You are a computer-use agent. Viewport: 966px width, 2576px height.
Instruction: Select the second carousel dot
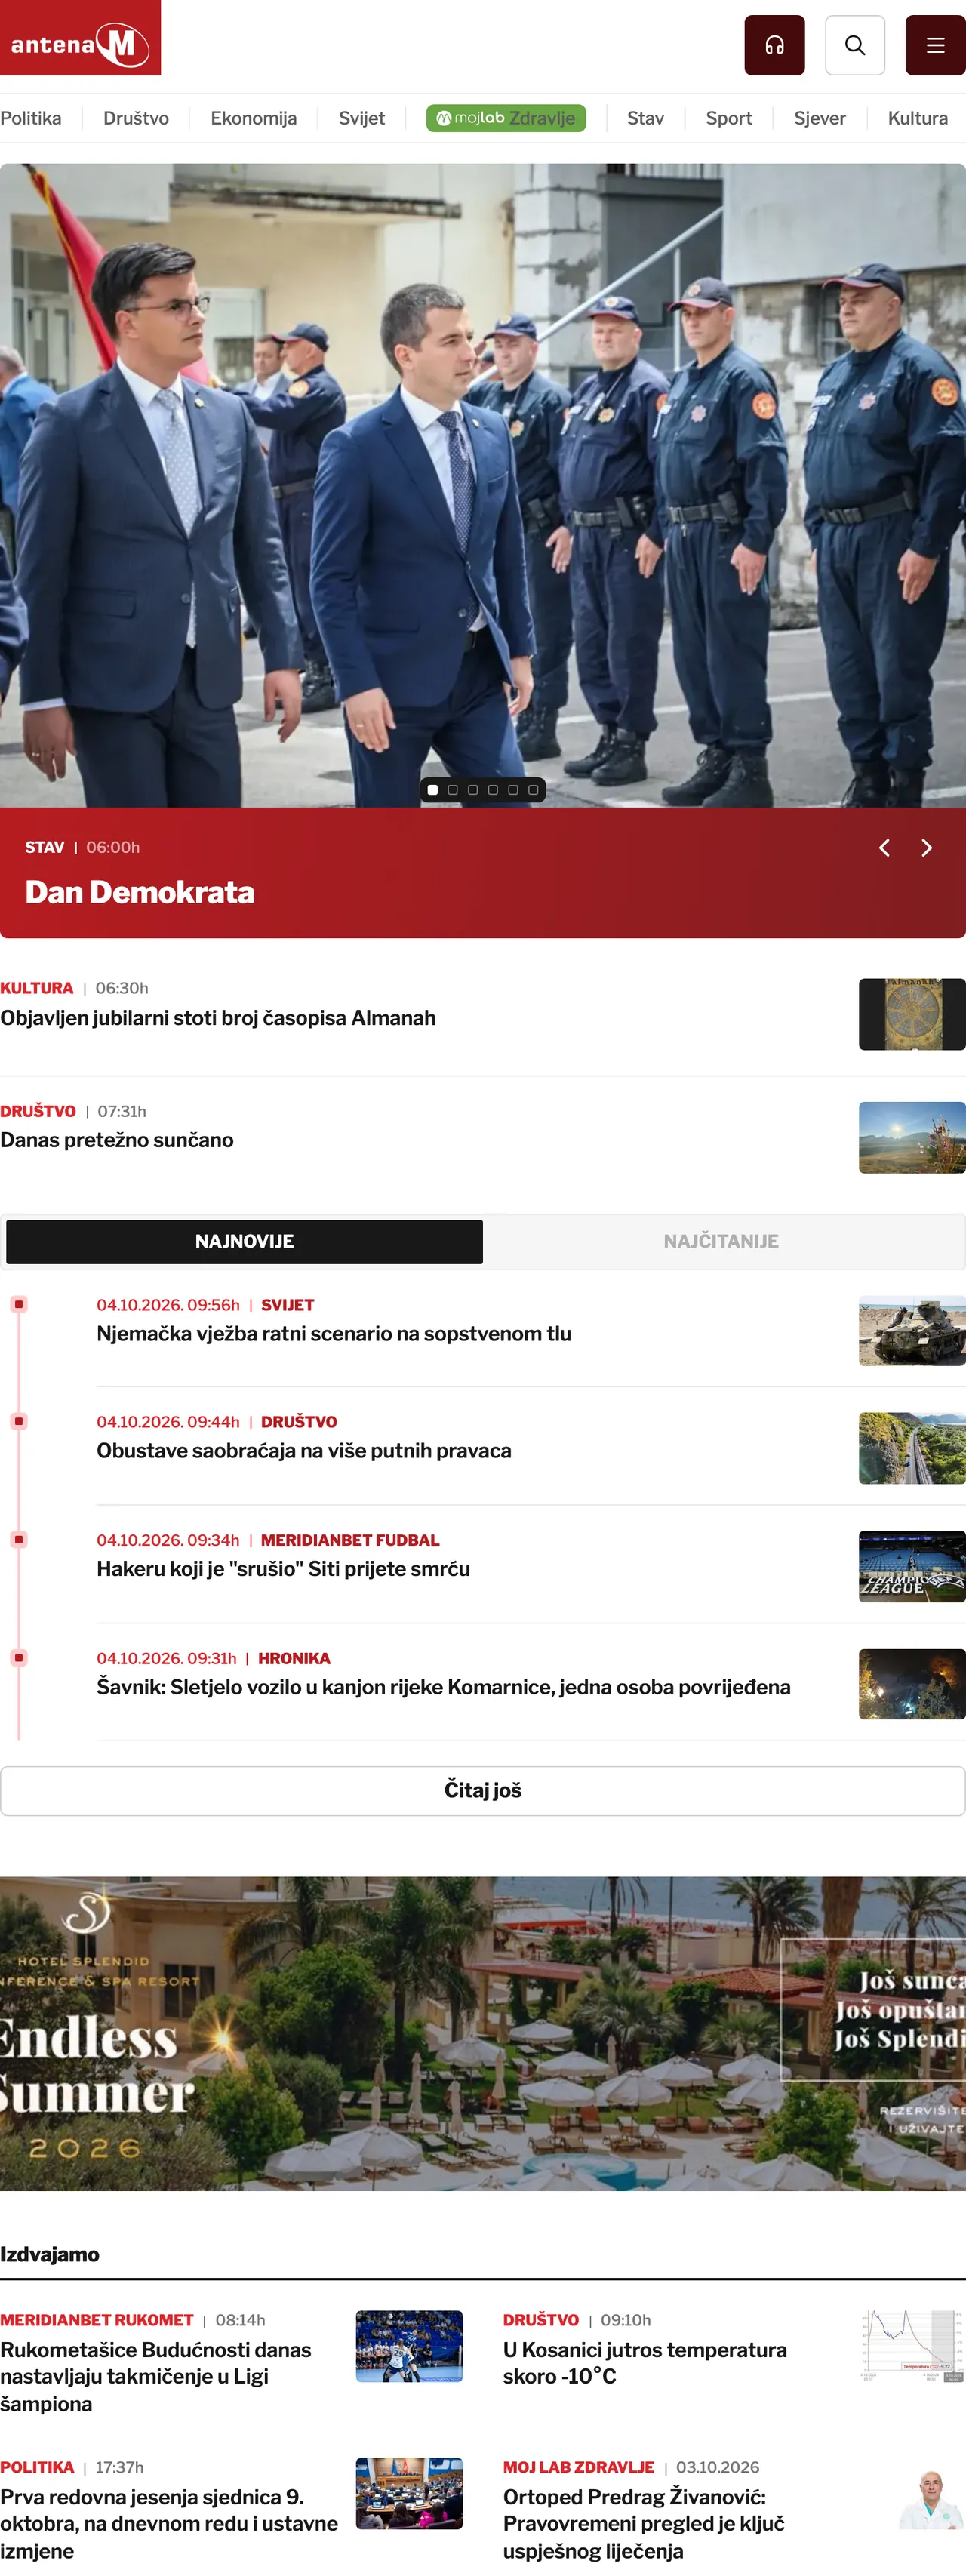[x=453, y=790]
